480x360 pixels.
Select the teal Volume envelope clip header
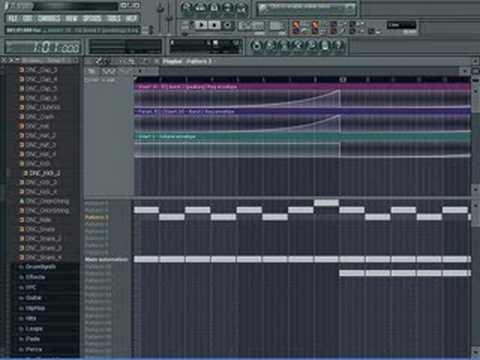pyautogui.click(x=302, y=137)
